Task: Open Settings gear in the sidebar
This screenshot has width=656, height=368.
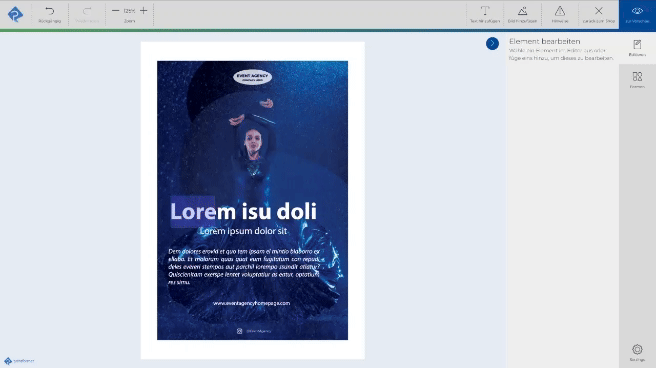Action: pos(637,353)
